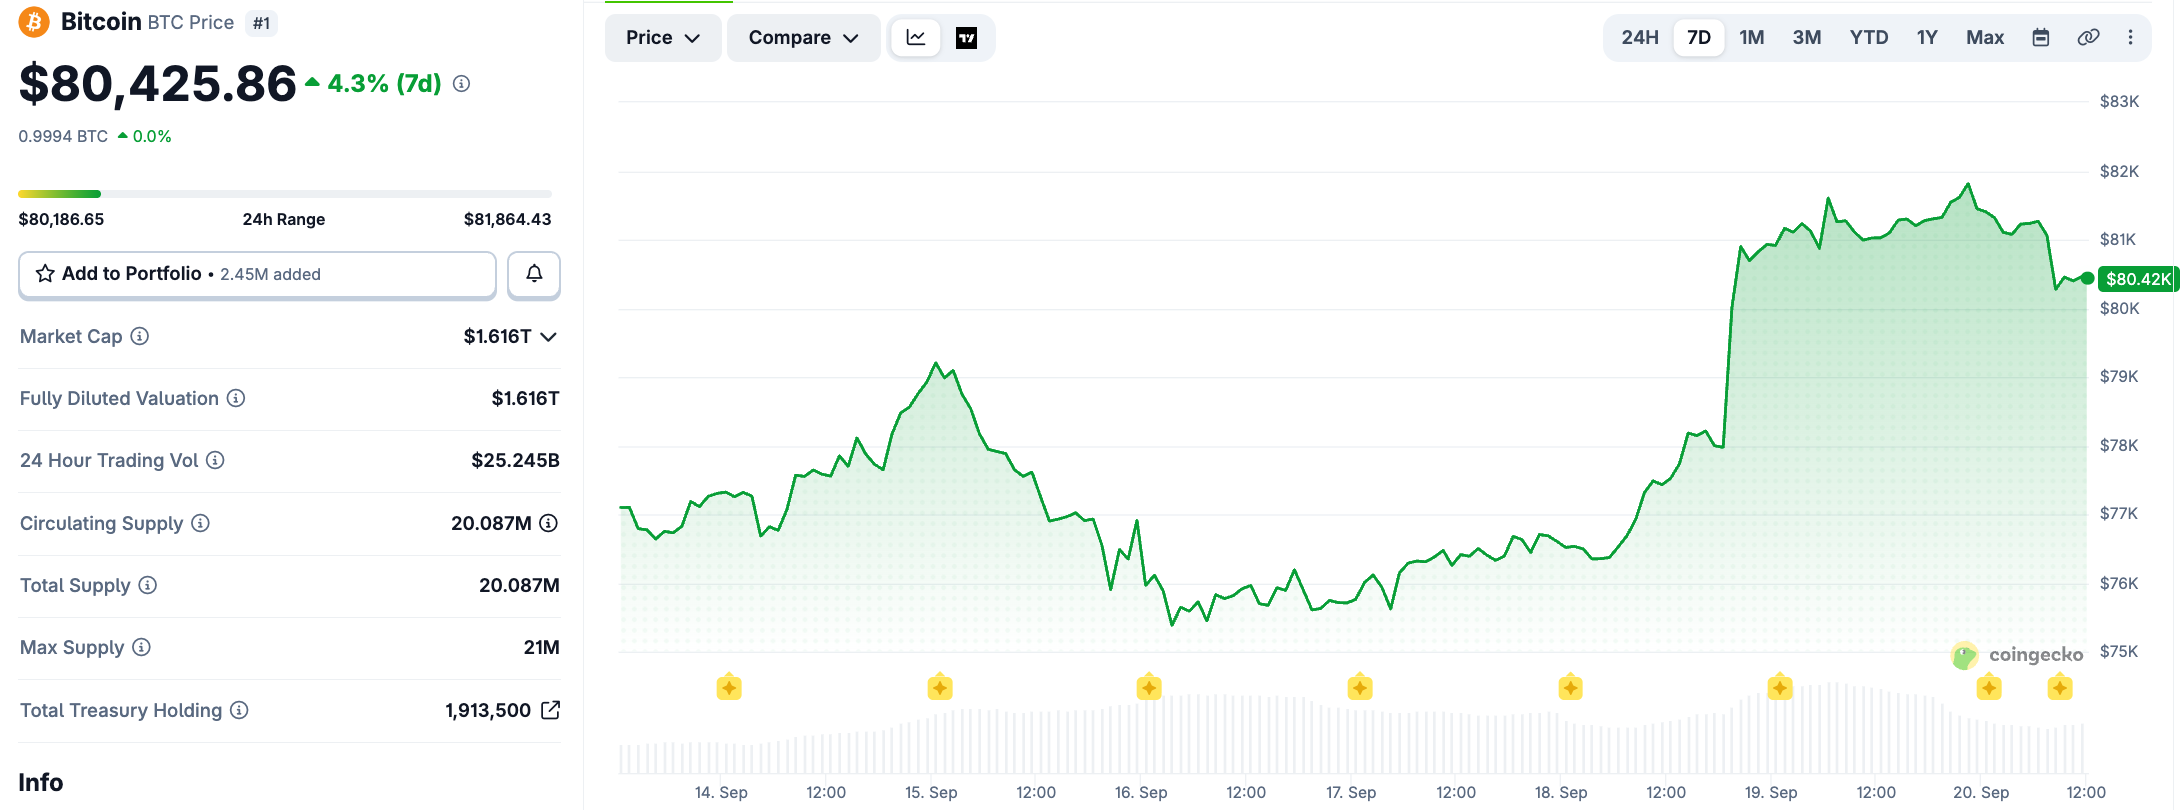Click the $80,425.86 price text

point(158,84)
